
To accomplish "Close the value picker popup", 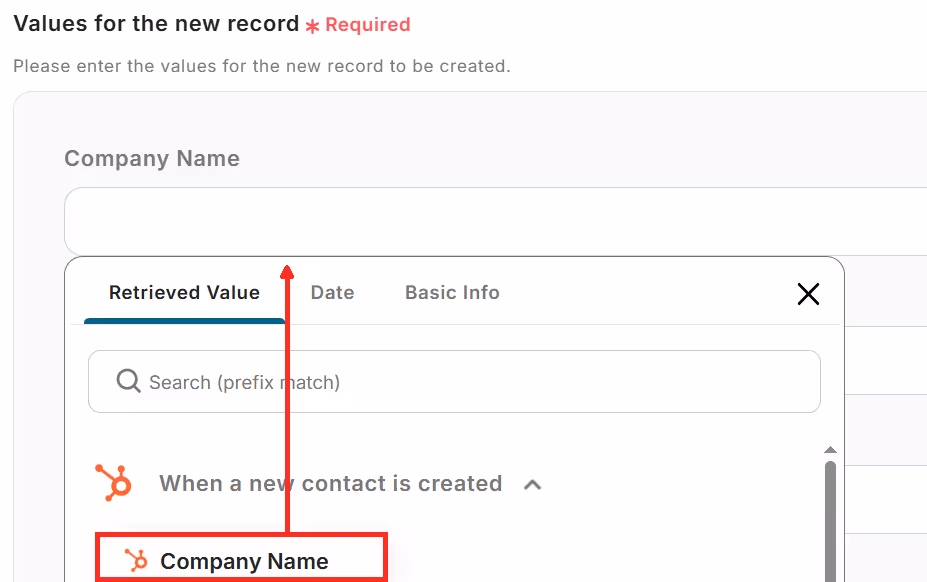I will tap(808, 293).
